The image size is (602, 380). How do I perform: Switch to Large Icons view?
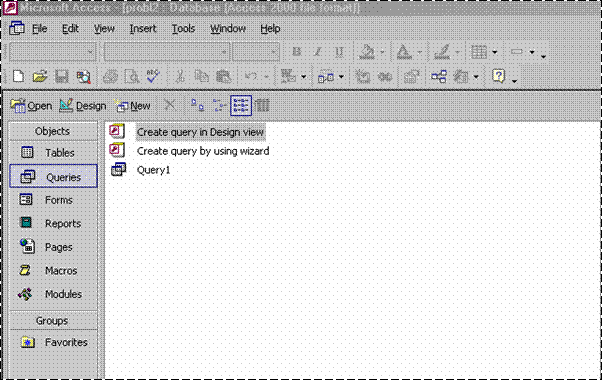[x=197, y=105]
